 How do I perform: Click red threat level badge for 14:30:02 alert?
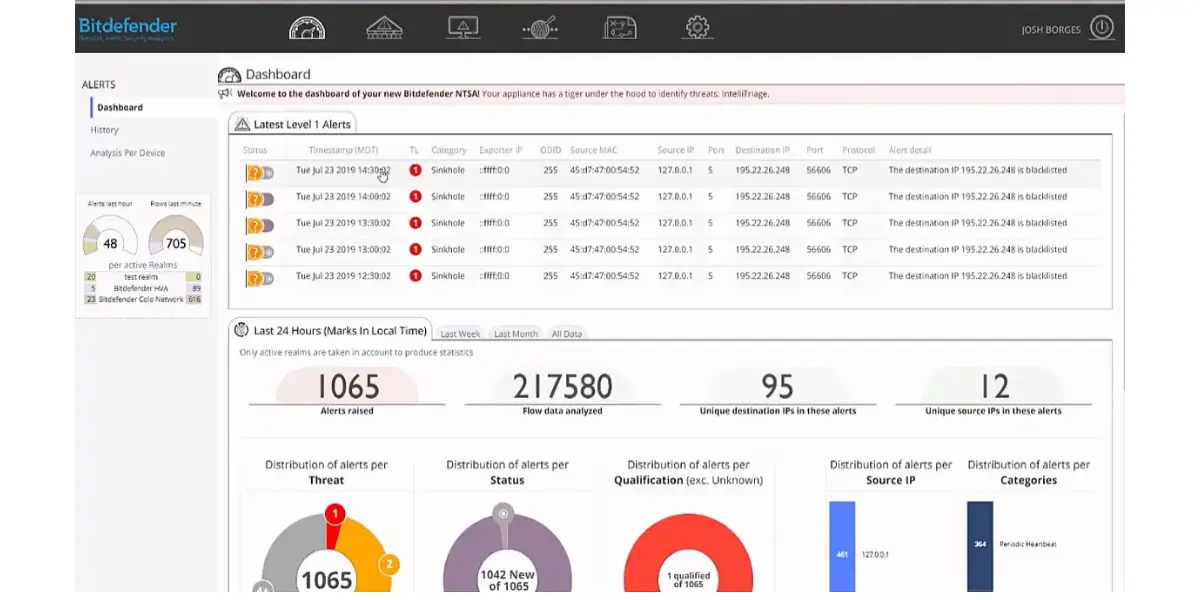(415, 170)
